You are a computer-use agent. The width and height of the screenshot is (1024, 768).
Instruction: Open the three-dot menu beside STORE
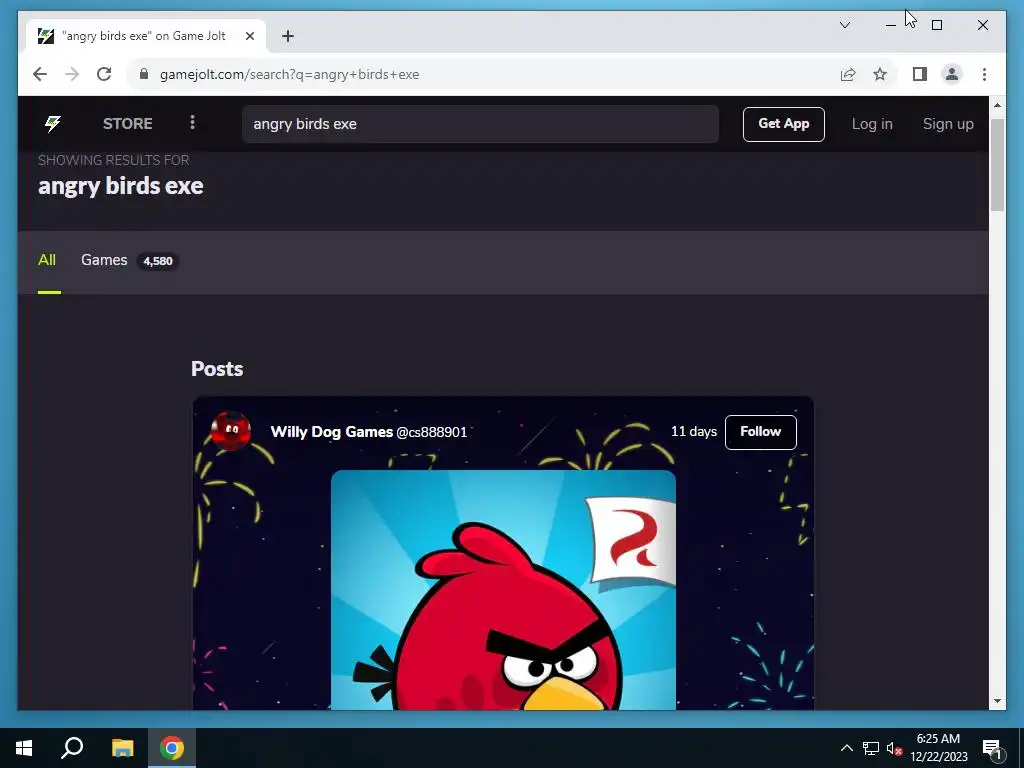[192, 123]
